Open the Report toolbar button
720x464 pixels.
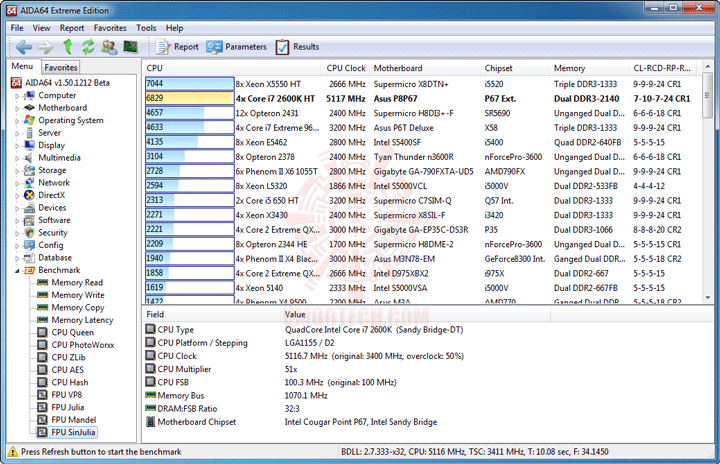177,47
